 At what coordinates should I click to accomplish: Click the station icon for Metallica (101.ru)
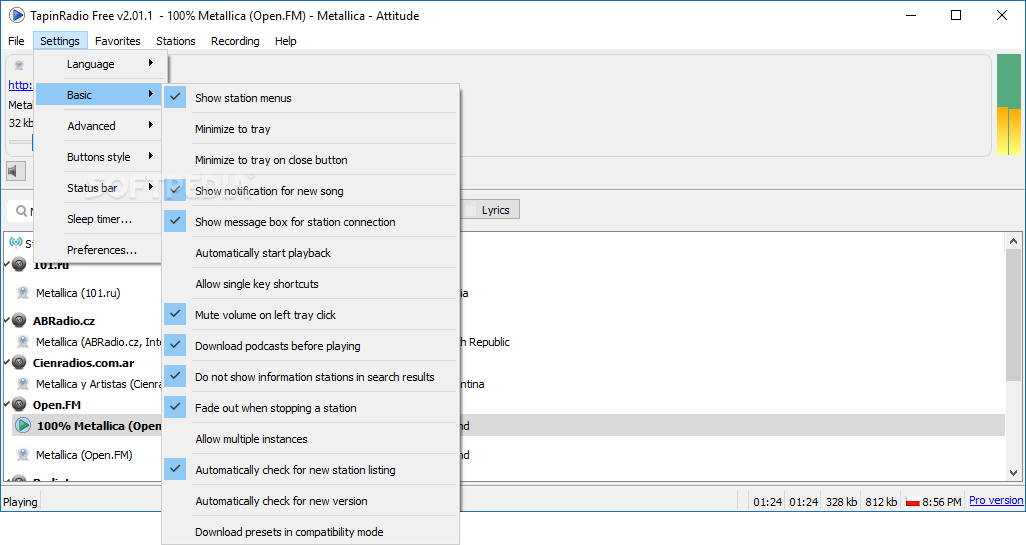pos(23,292)
